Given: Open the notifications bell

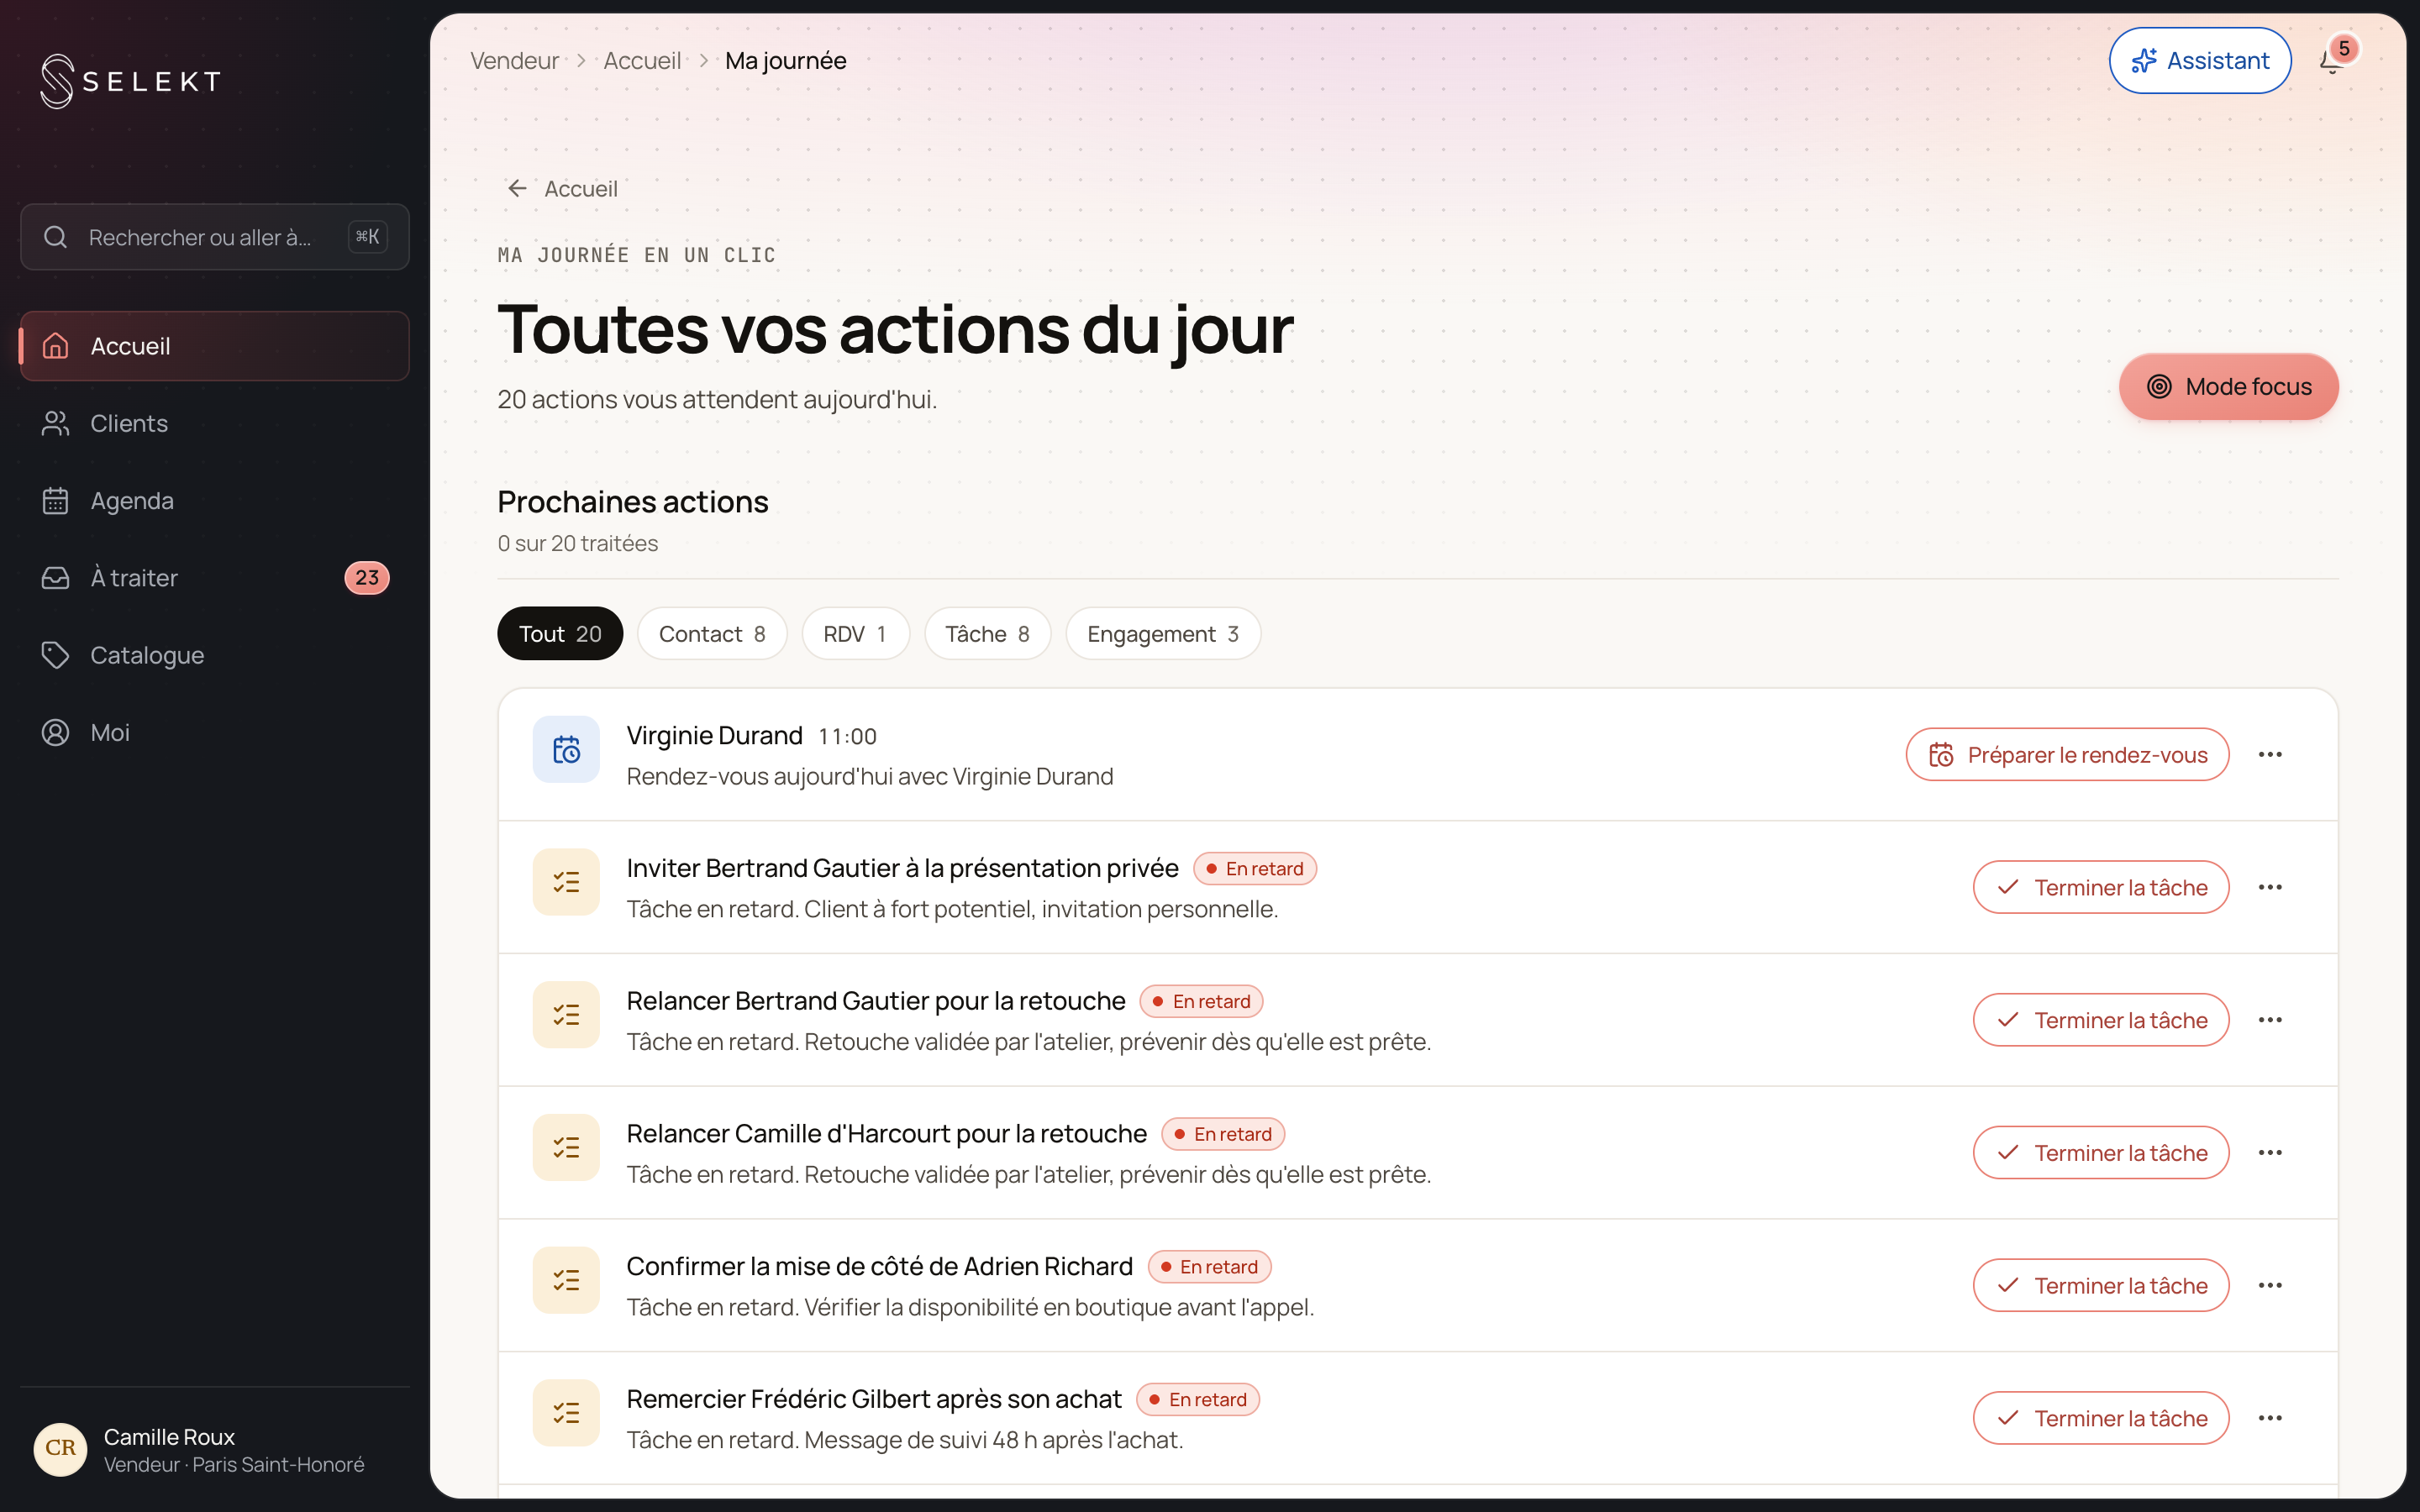Looking at the screenshot, I should (2331, 61).
